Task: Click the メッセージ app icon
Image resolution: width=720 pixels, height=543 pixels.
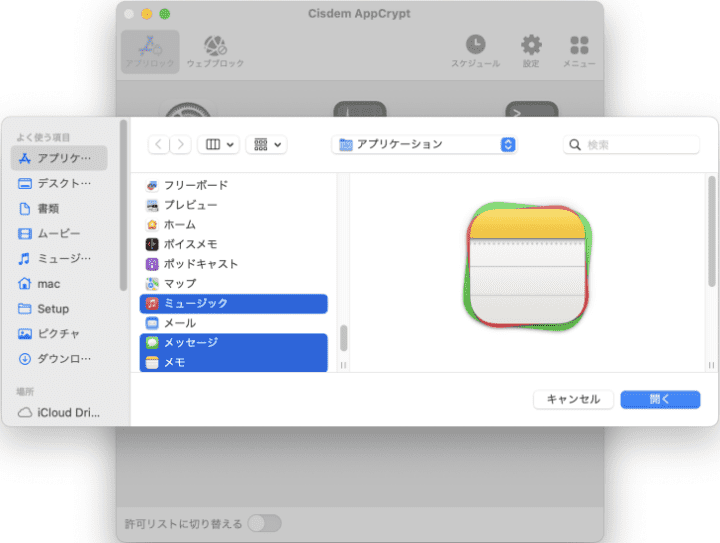Action: 152,342
